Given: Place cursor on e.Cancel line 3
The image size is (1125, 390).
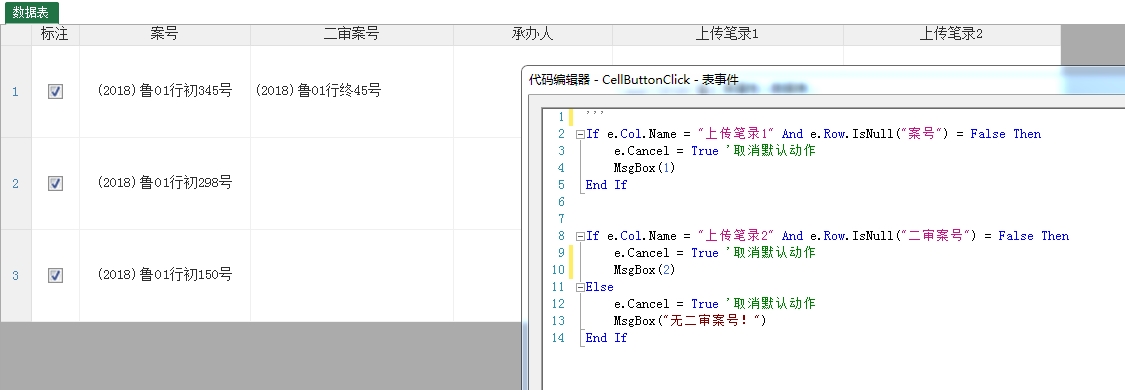Looking at the screenshot, I should [715, 151].
